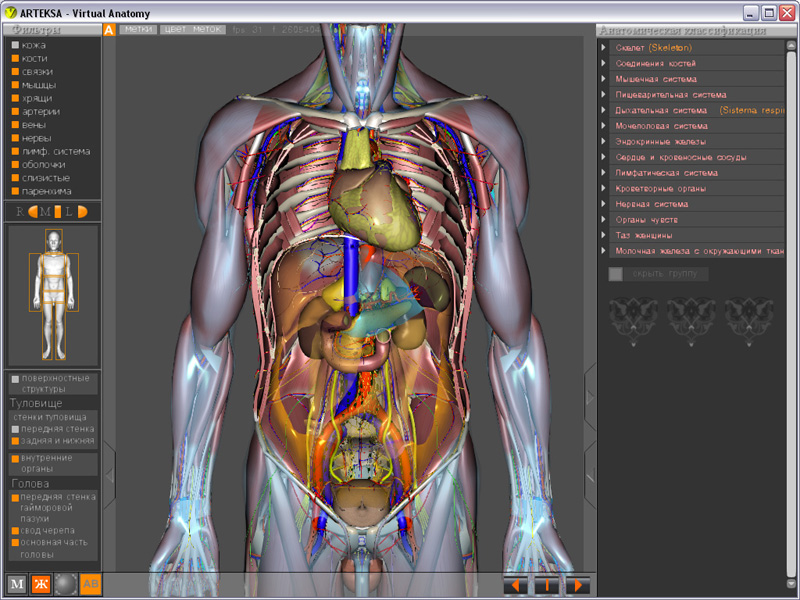Expand the Мочеполовая система node arrow
This screenshot has height=600, width=800.
click(x=604, y=126)
